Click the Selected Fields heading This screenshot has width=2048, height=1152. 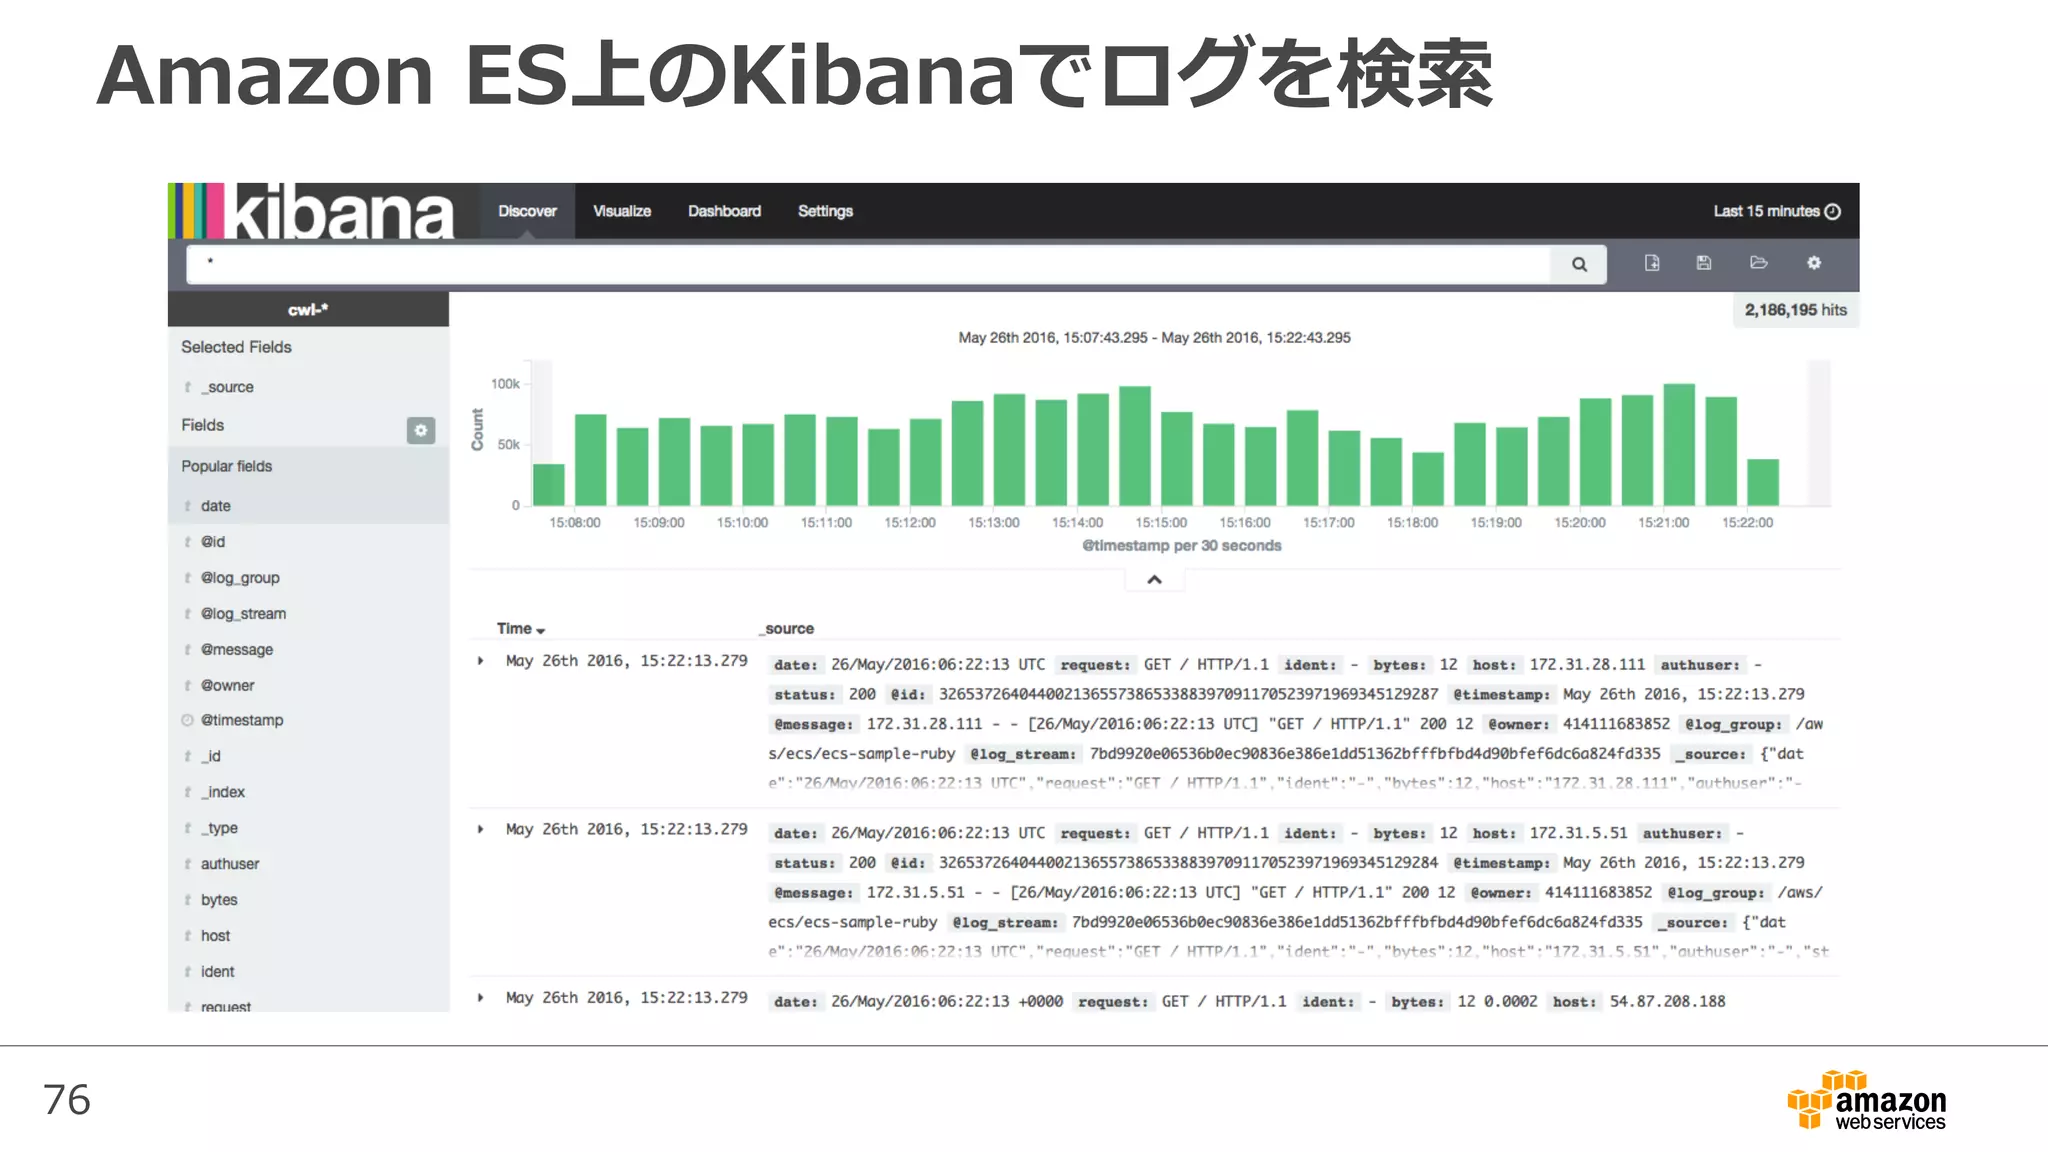tap(236, 347)
